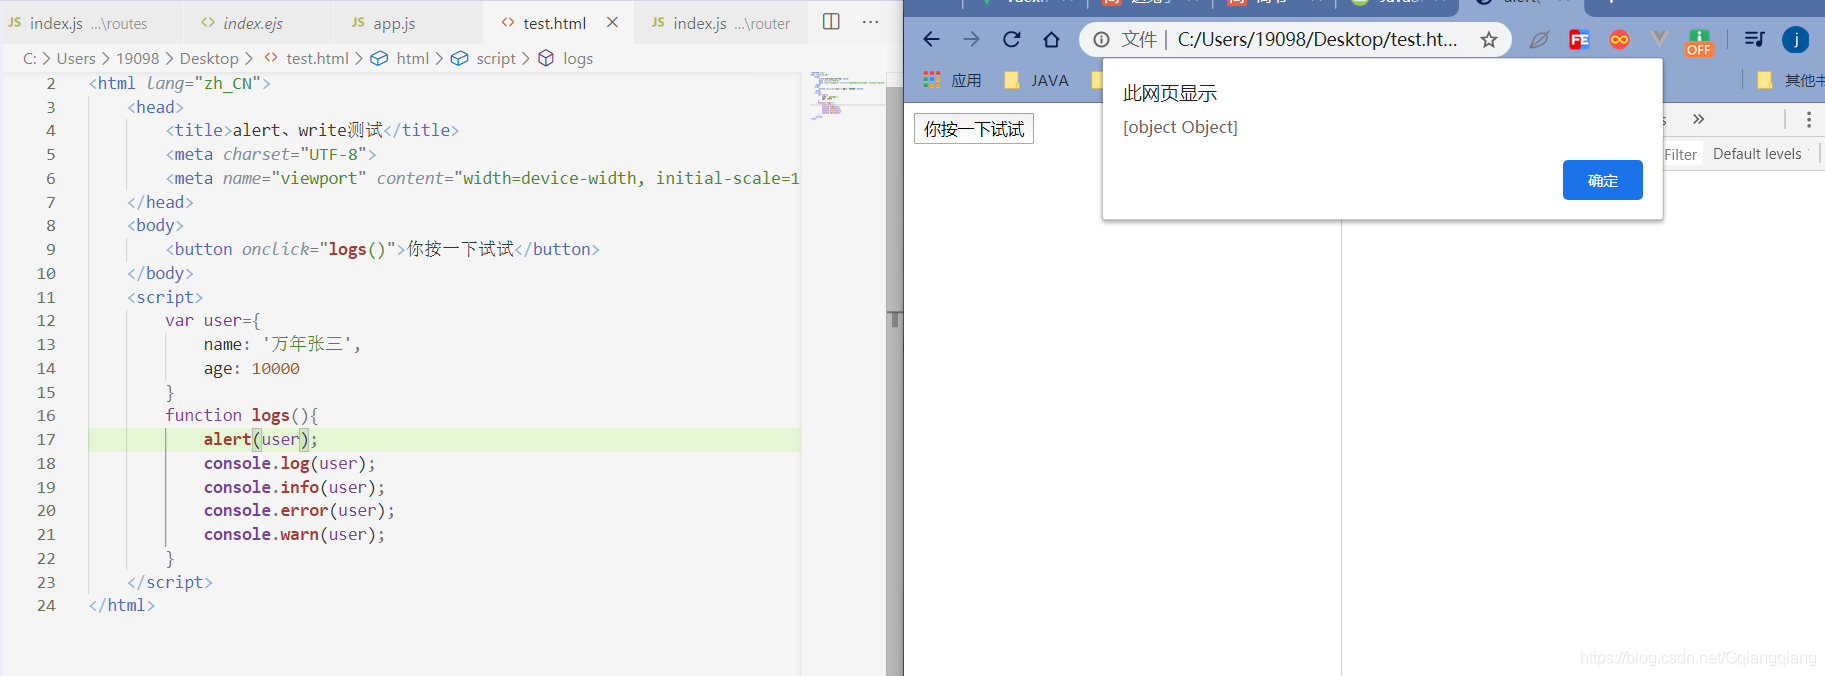Click the 你按一下试试 page button
This screenshot has width=1825, height=676.
973,129
